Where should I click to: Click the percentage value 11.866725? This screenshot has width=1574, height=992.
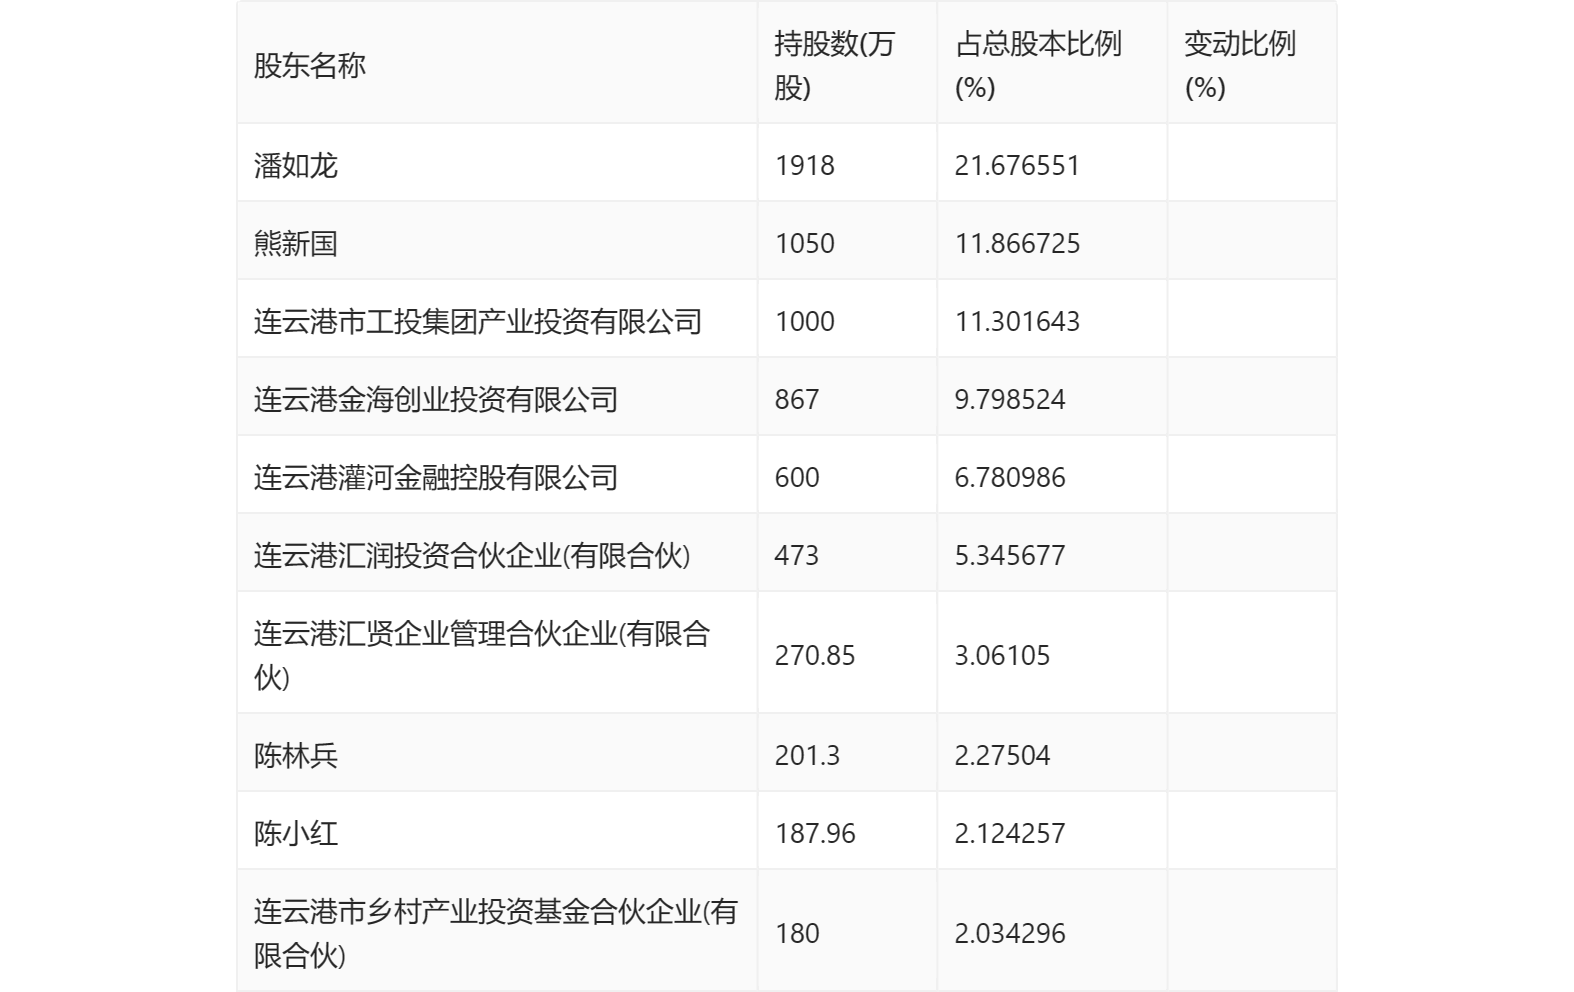[1017, 244]
